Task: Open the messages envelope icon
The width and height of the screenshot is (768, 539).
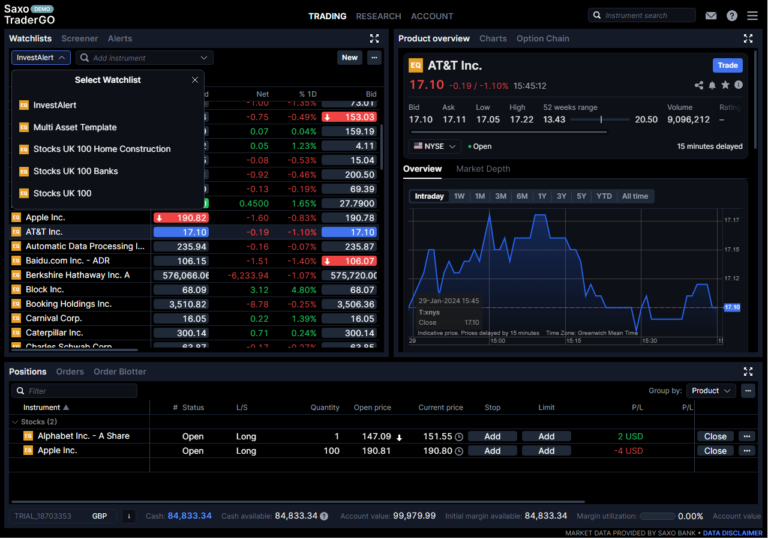Action: coord(711,16)
